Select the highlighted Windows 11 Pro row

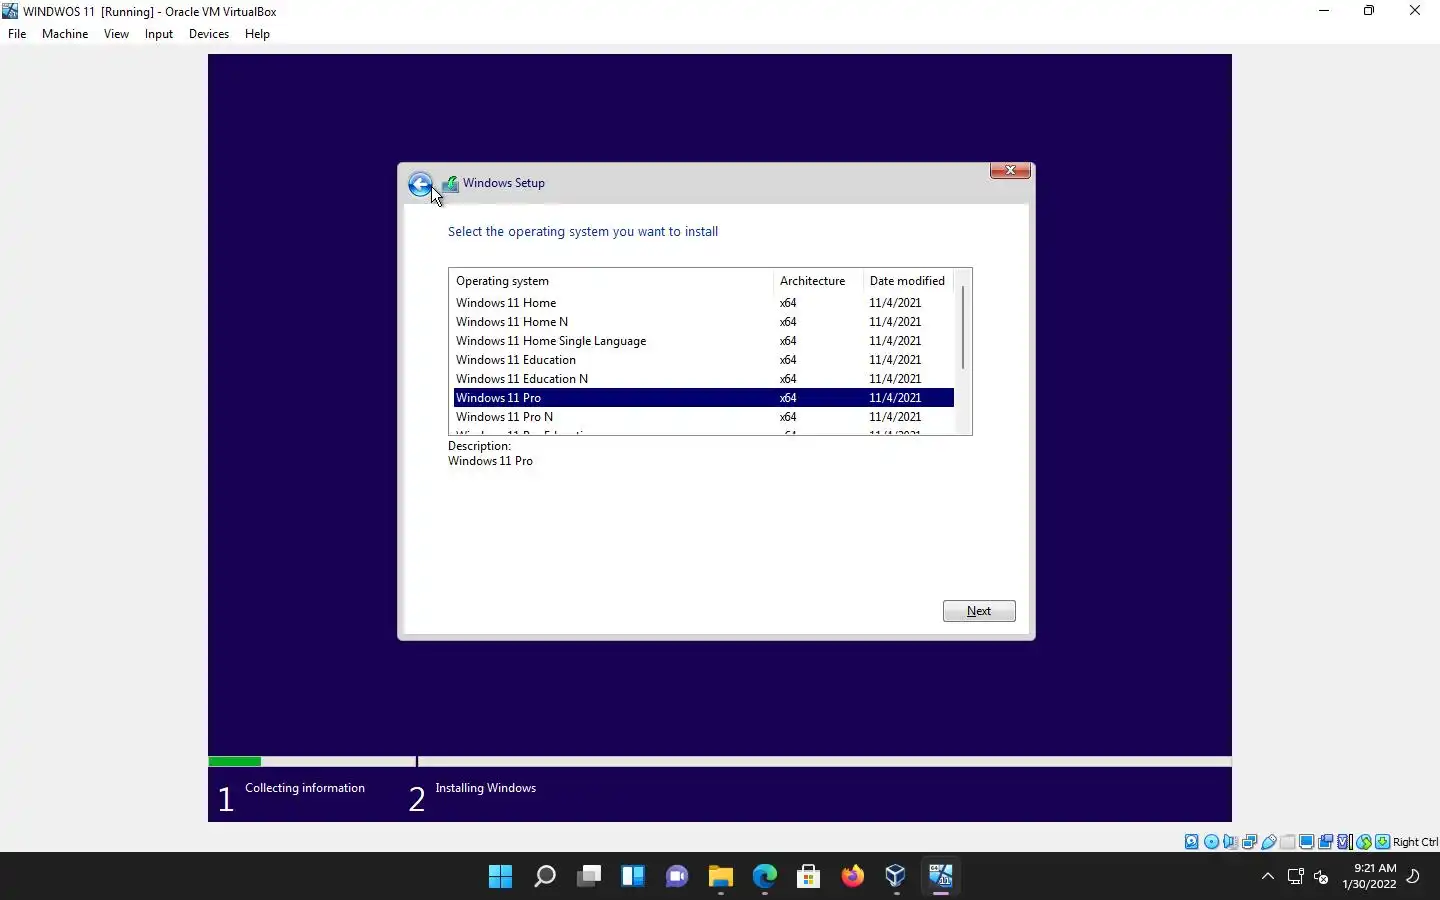coord(703,398)
